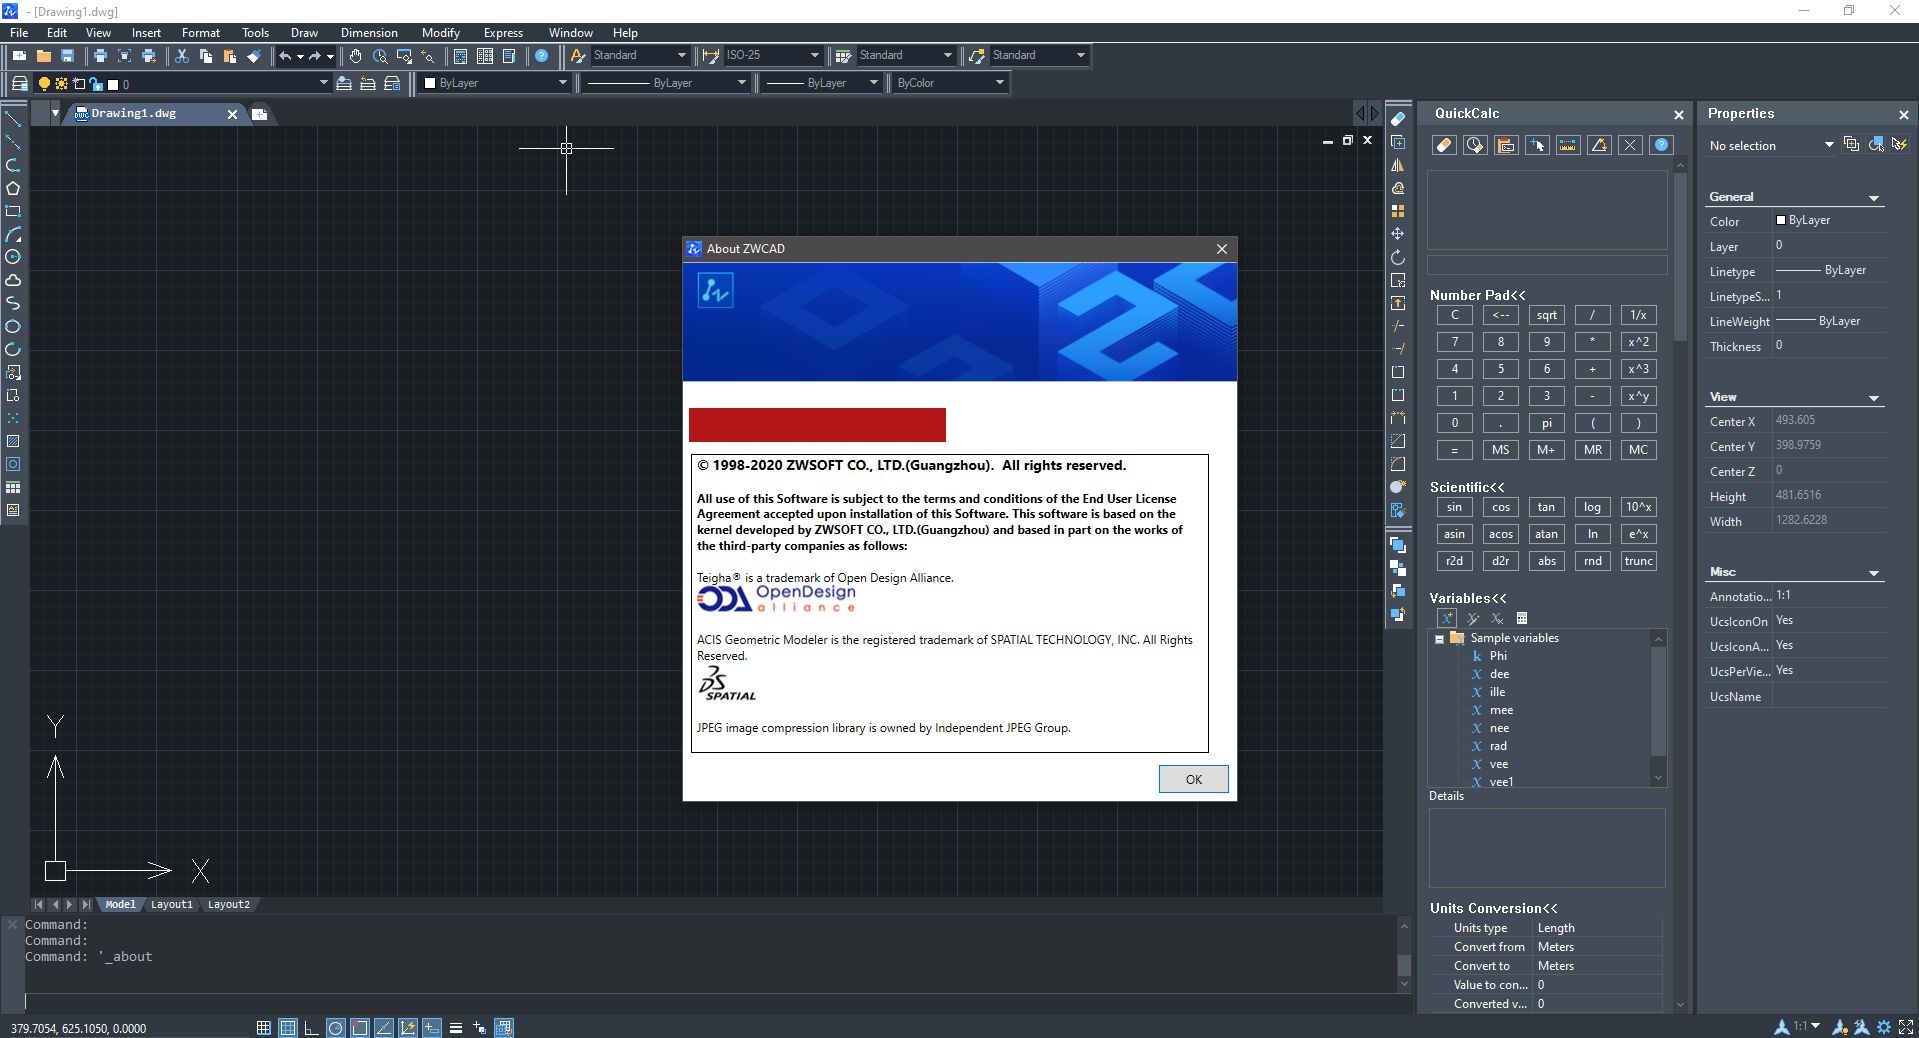Click OK in About ZWCAD dialog

[x=1193, y=779]
